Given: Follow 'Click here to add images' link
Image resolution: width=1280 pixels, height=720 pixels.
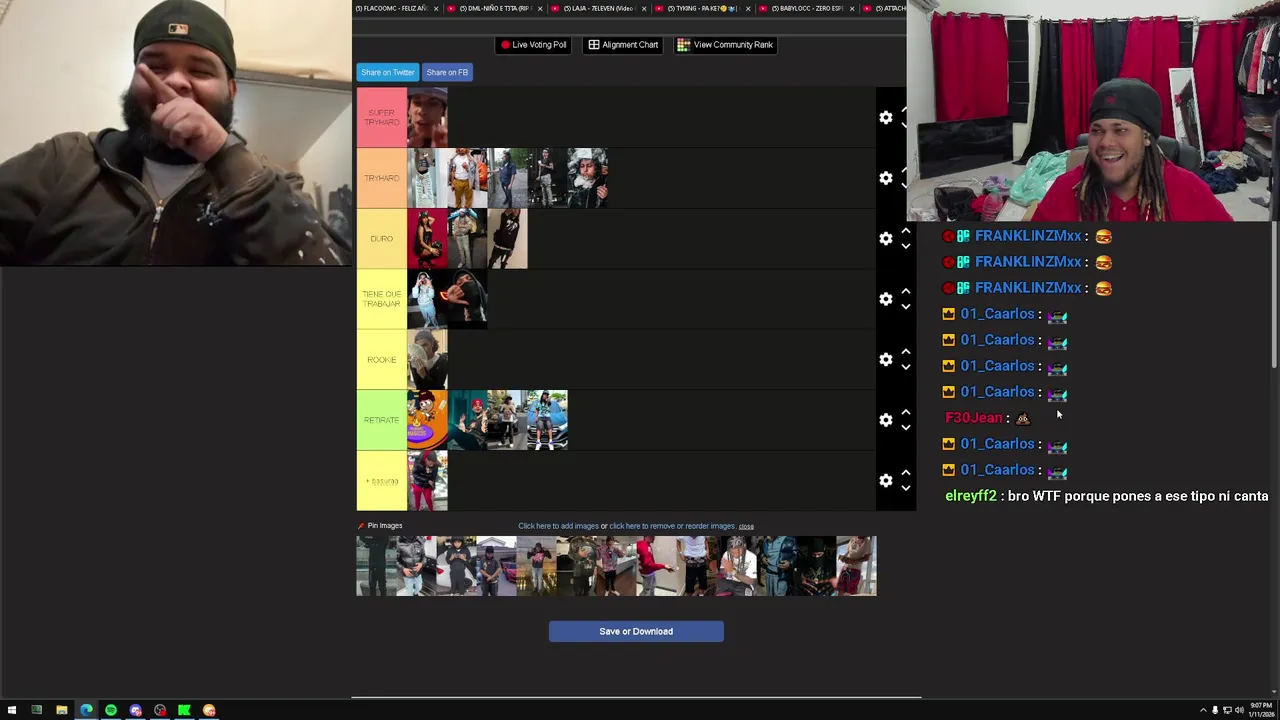Looking at the screenshot, I should (x=558, y=526).
